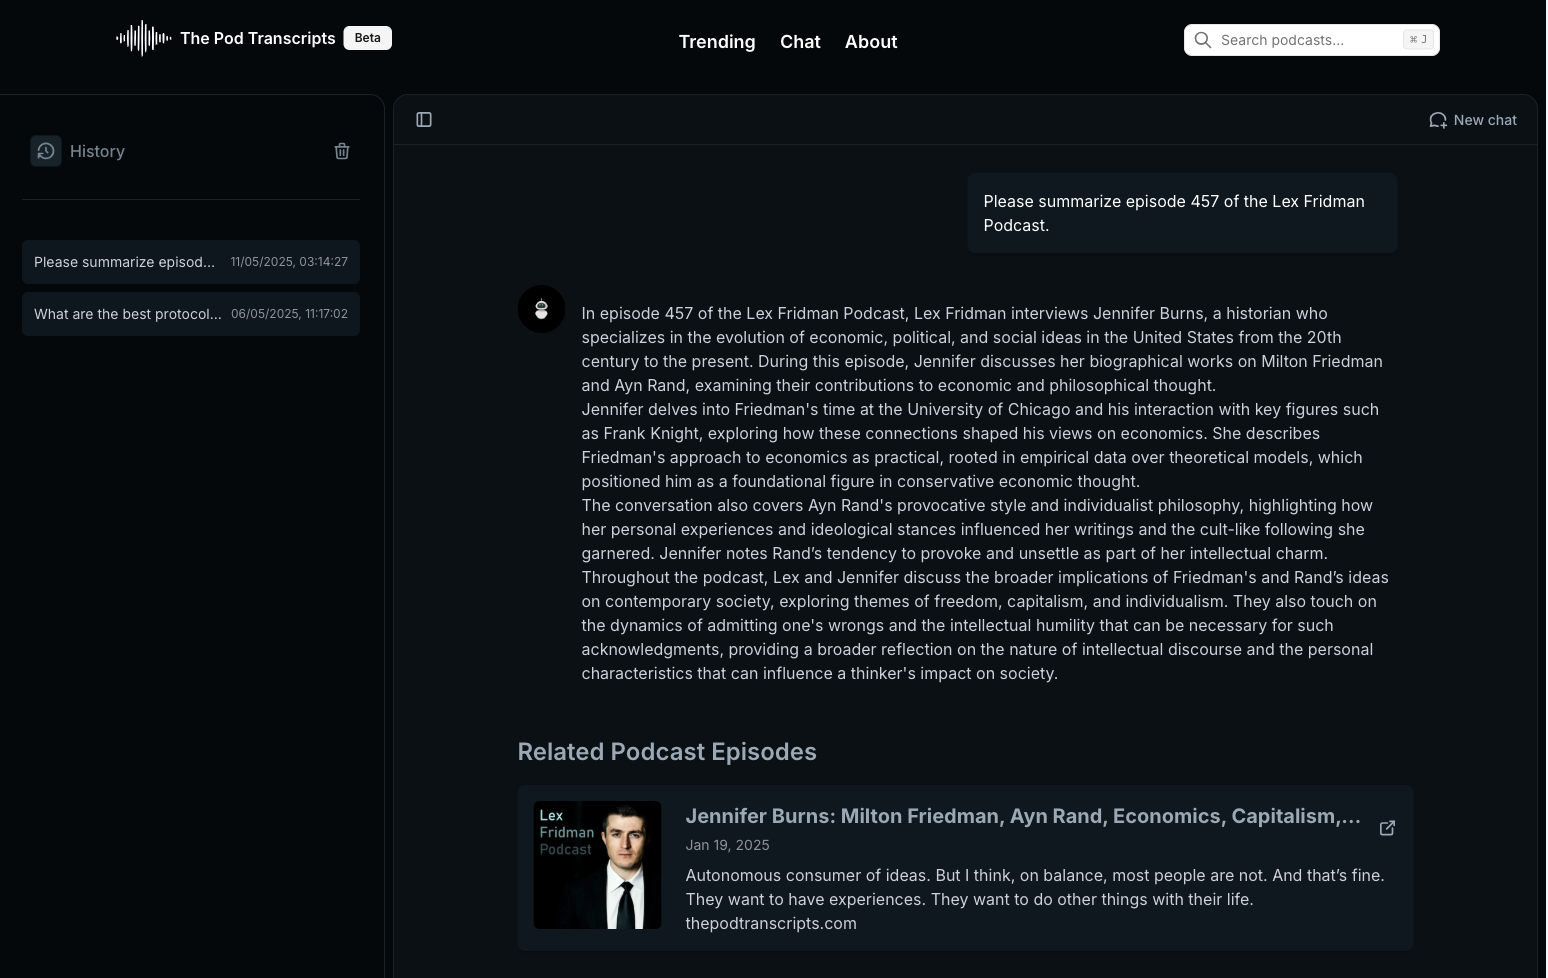Click timestamp 06/05/2025, 11:17:02

pyautogui.click(x=289, y=314)
